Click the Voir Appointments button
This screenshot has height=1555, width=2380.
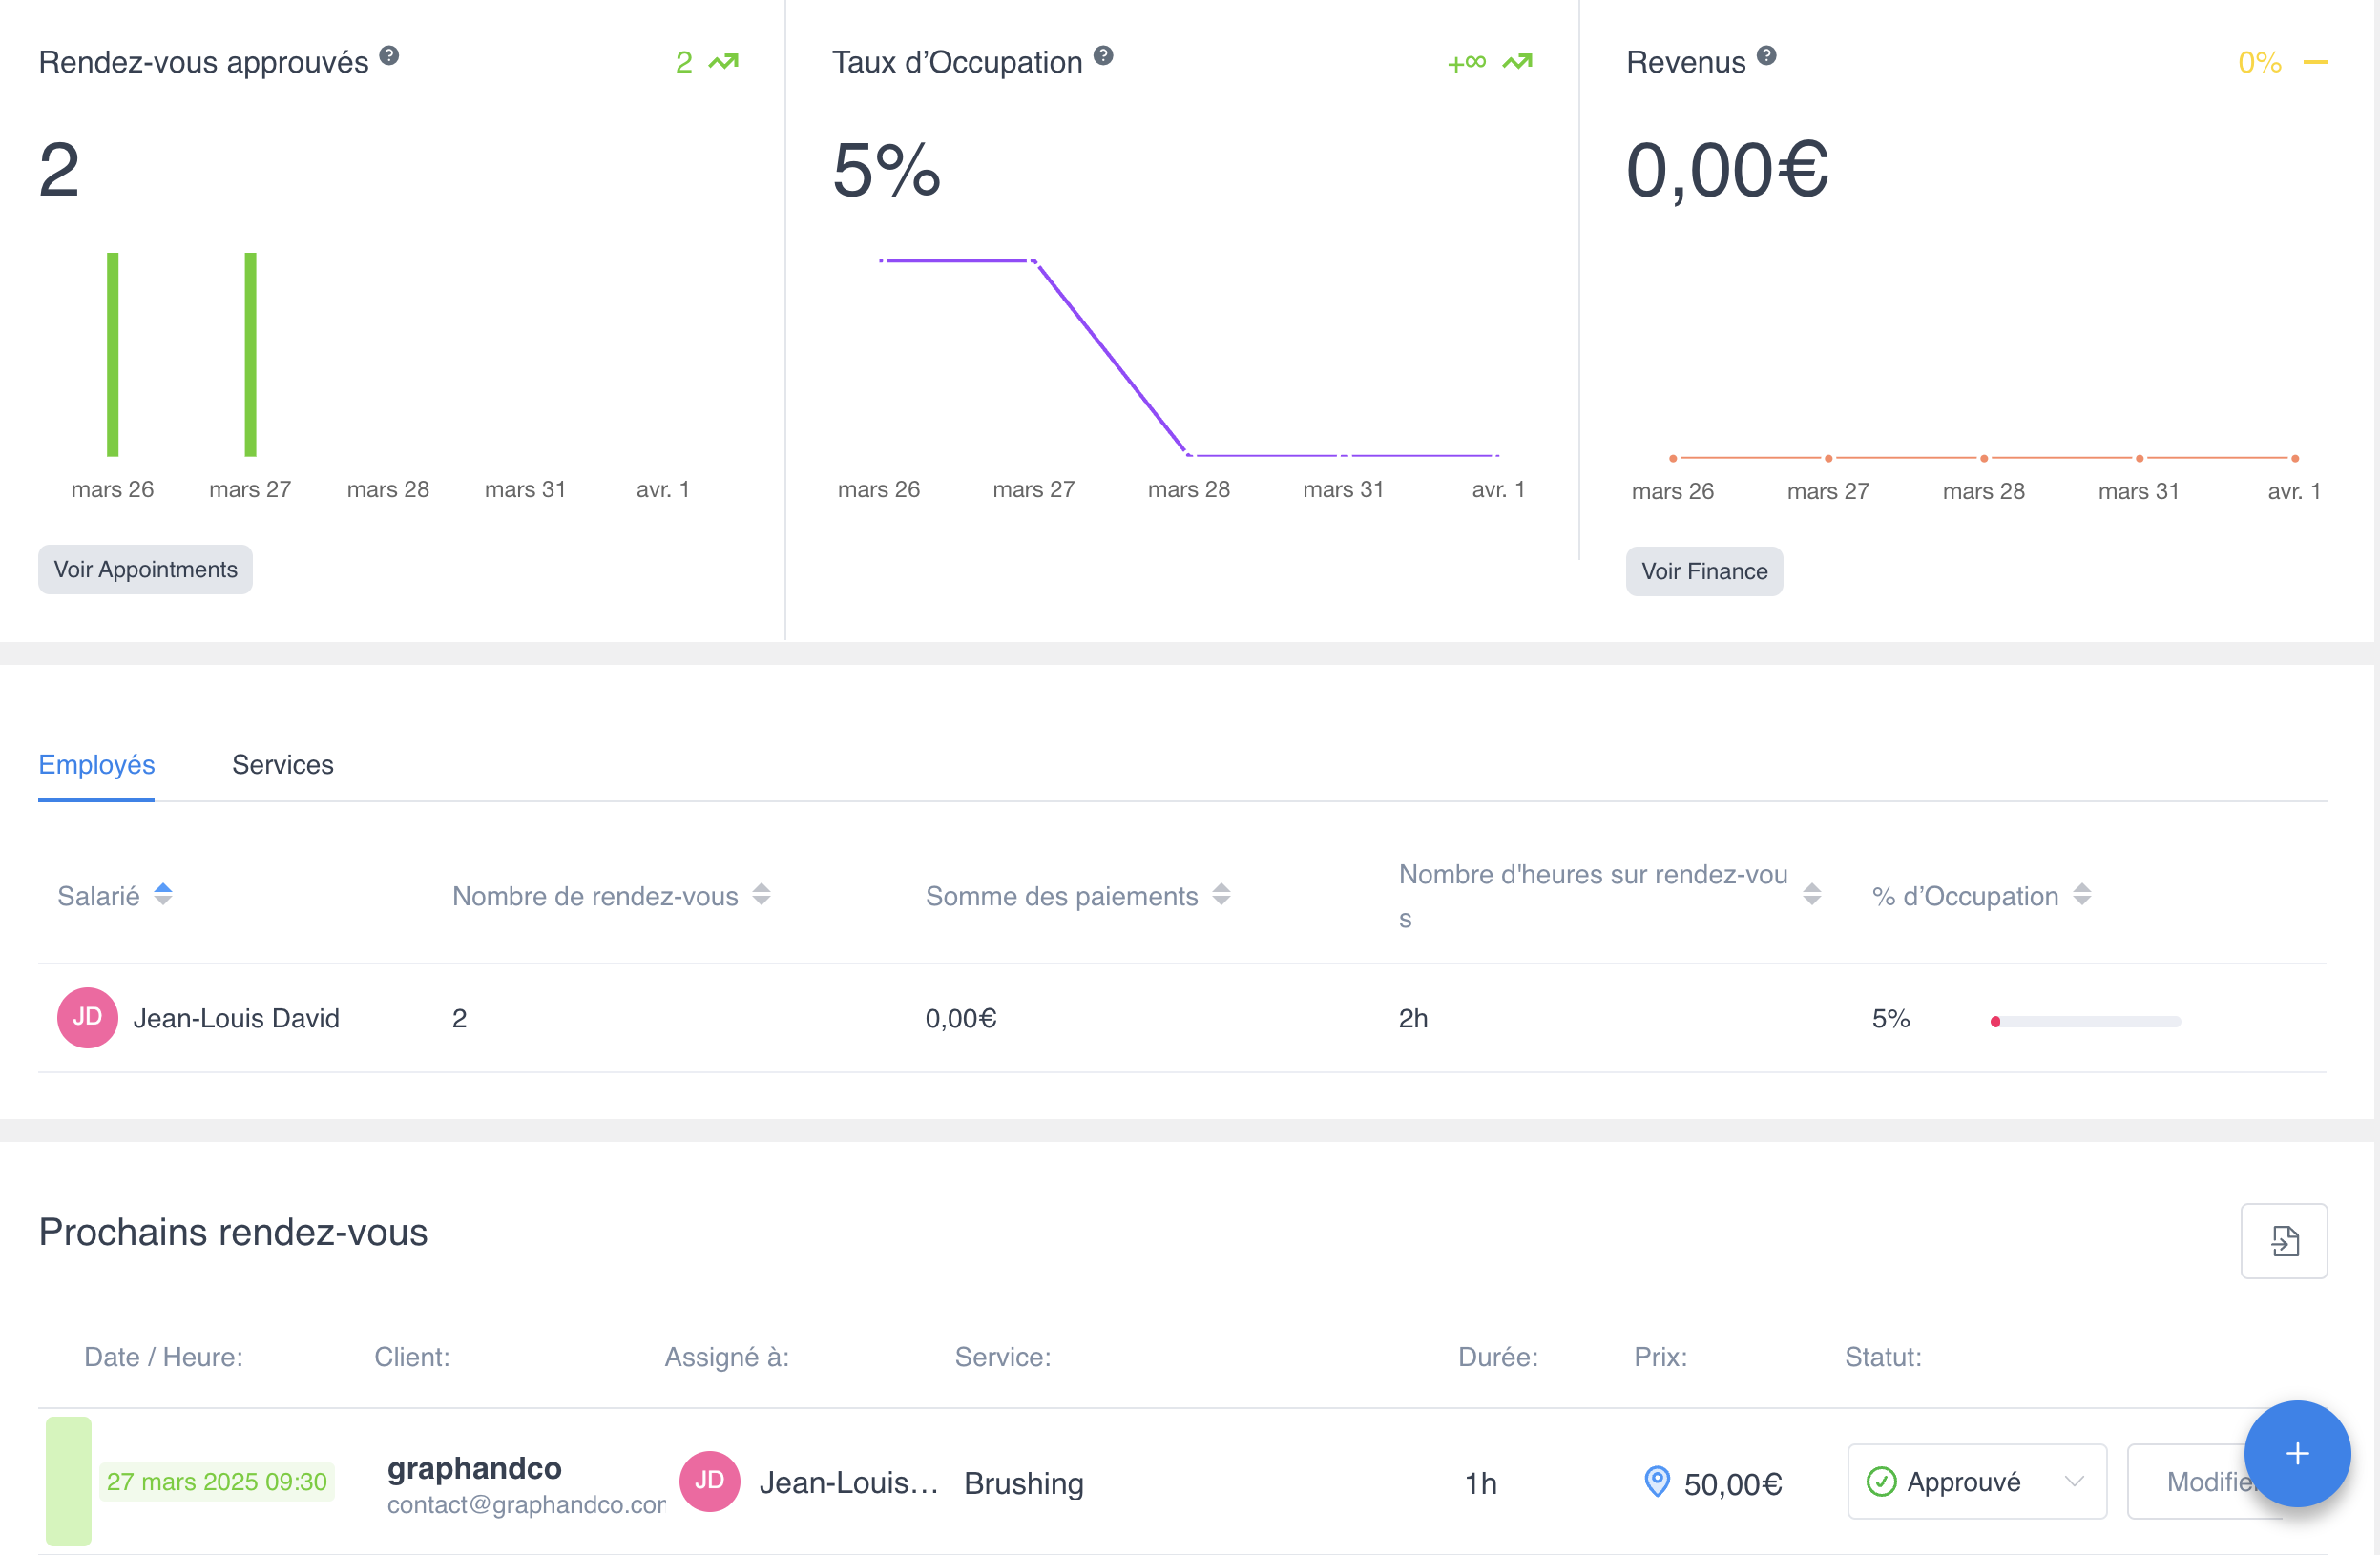[x=145, y=569]
